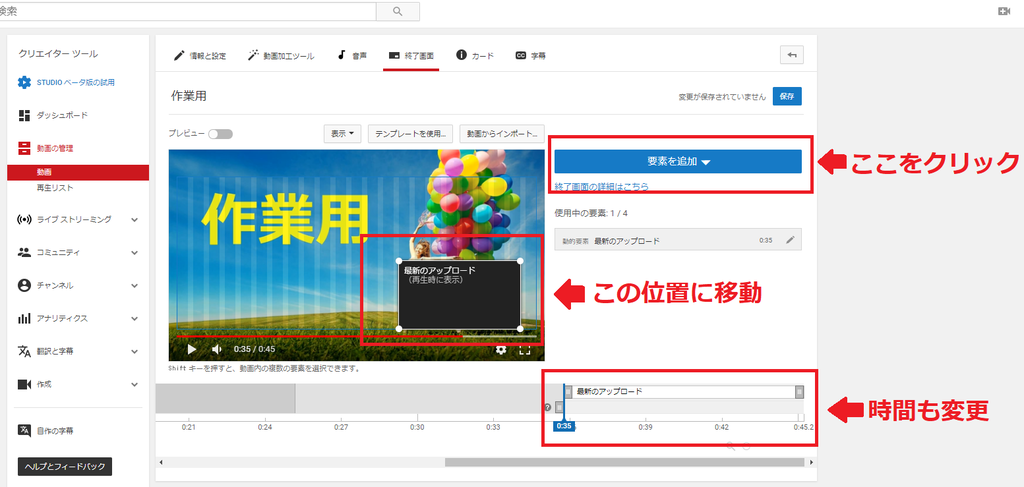Click top-left resize handle of element box

pos(398,260)
